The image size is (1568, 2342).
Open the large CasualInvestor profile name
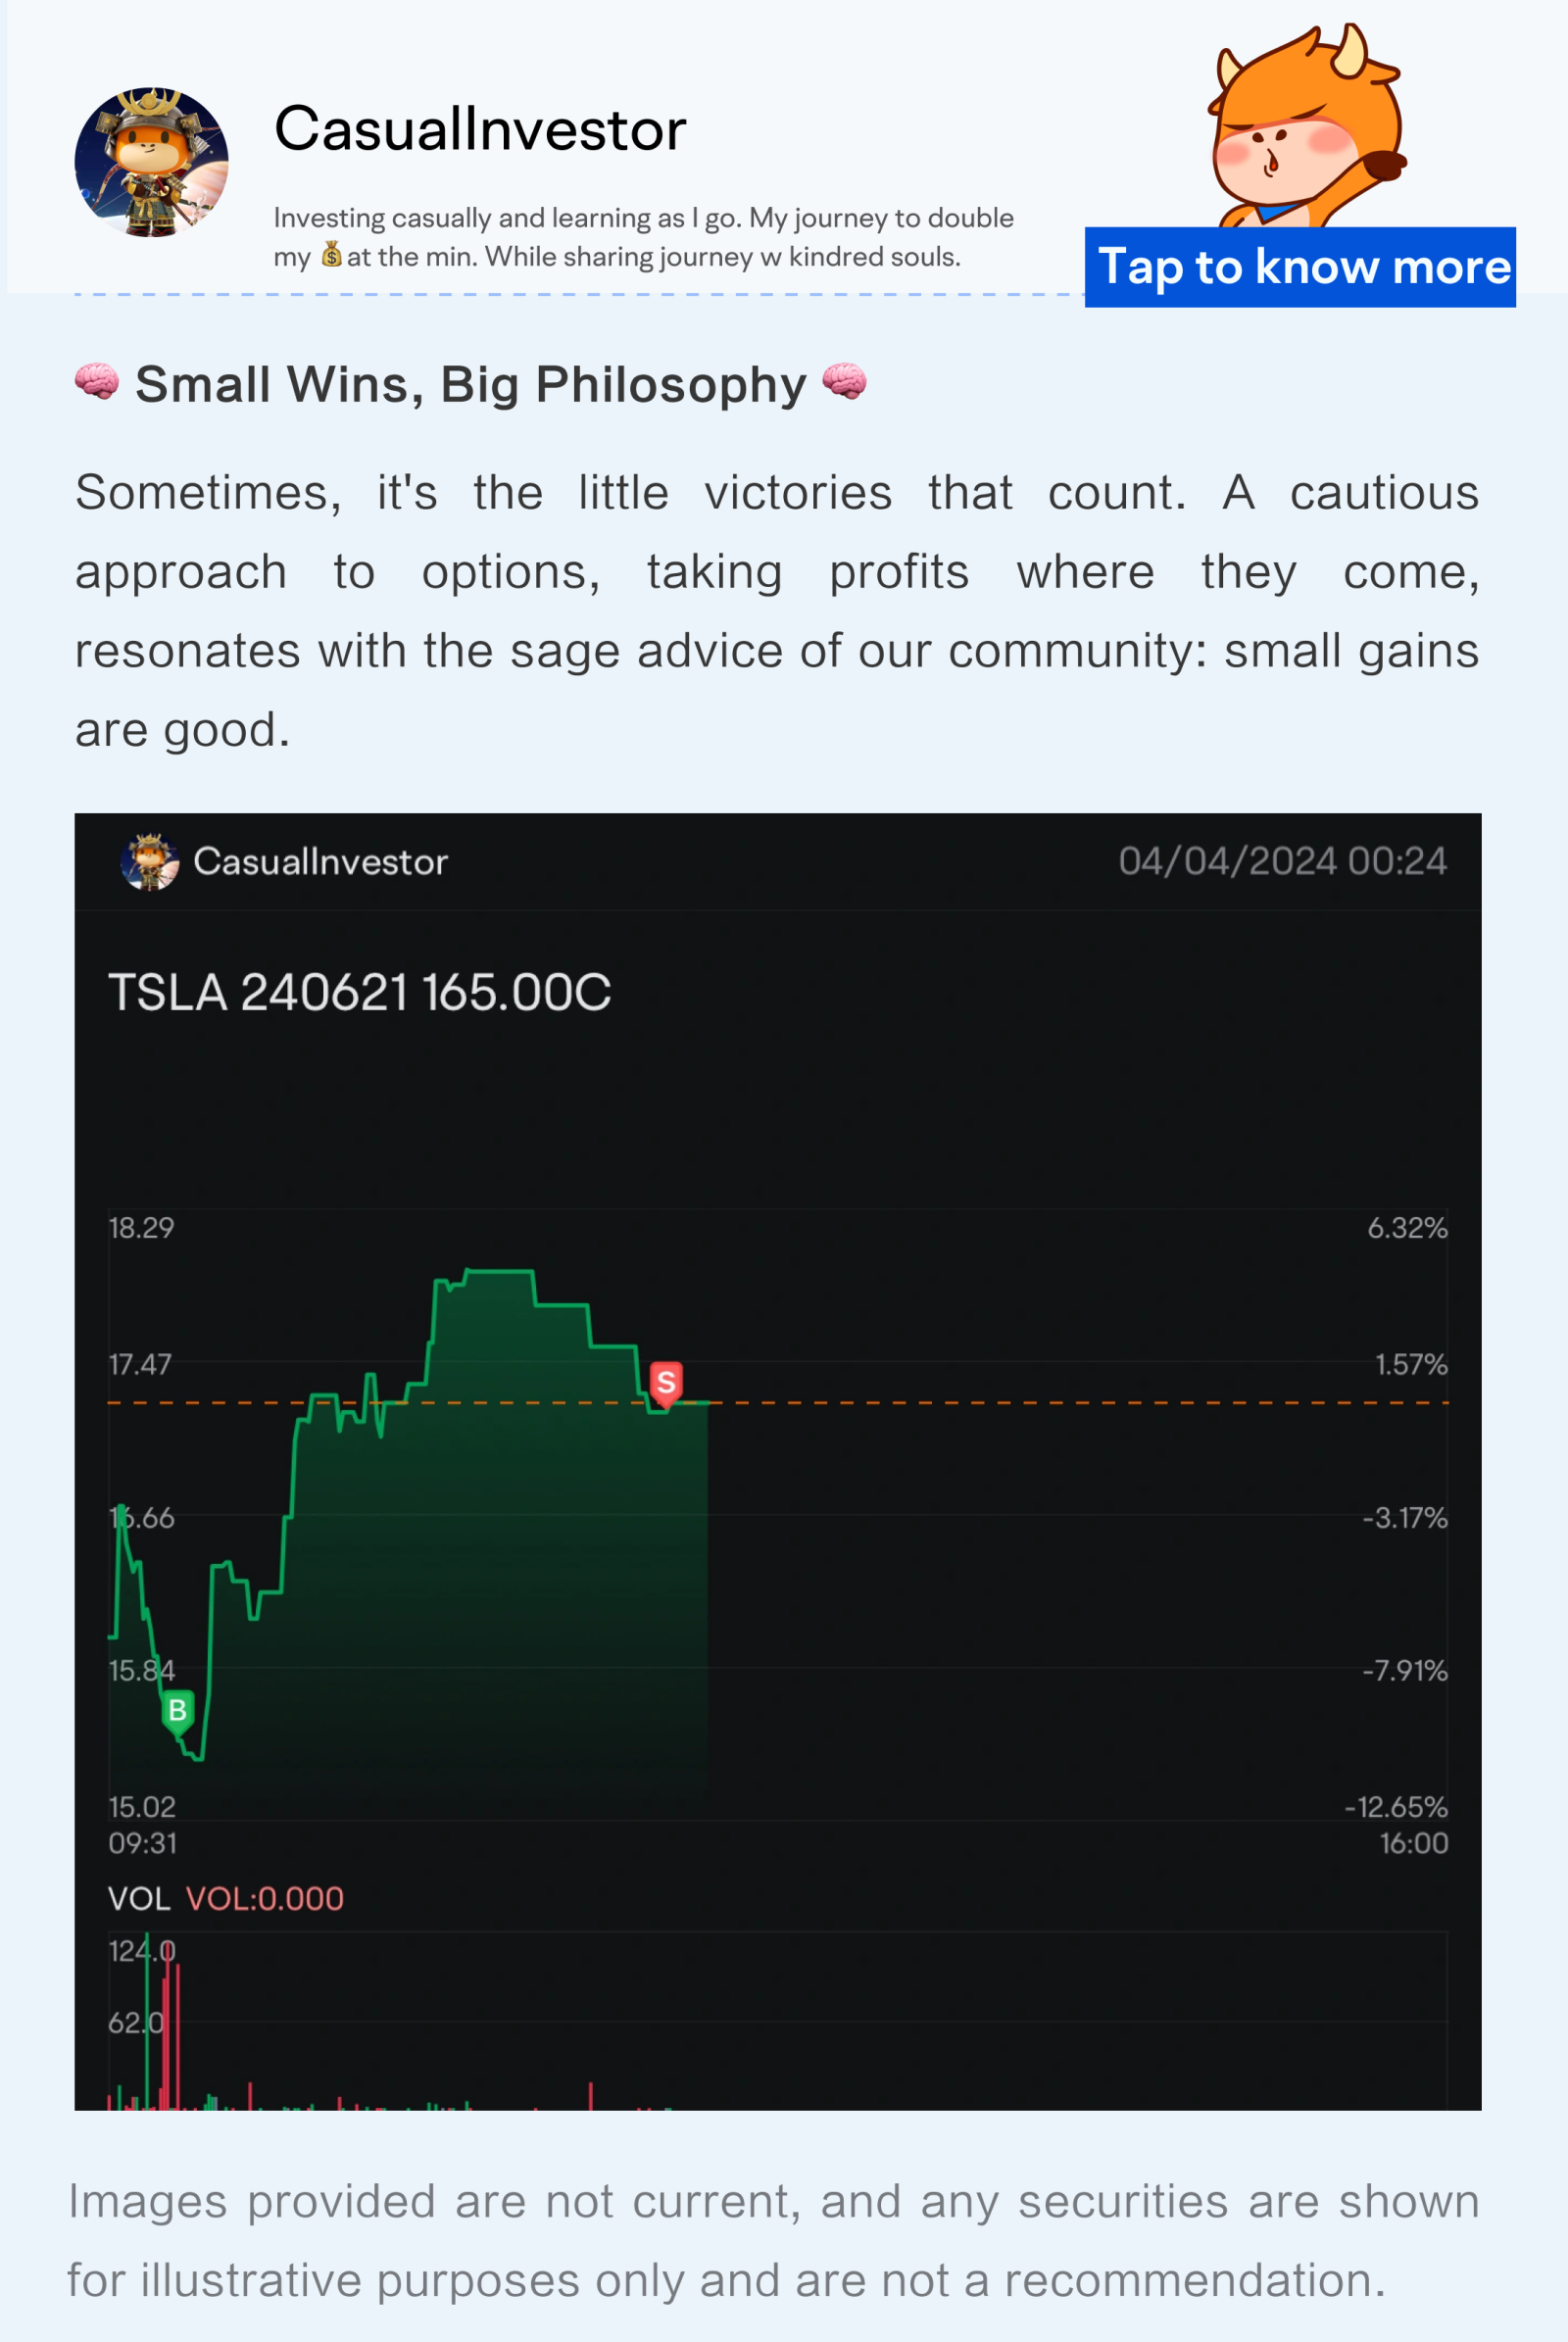coord(480,130)
